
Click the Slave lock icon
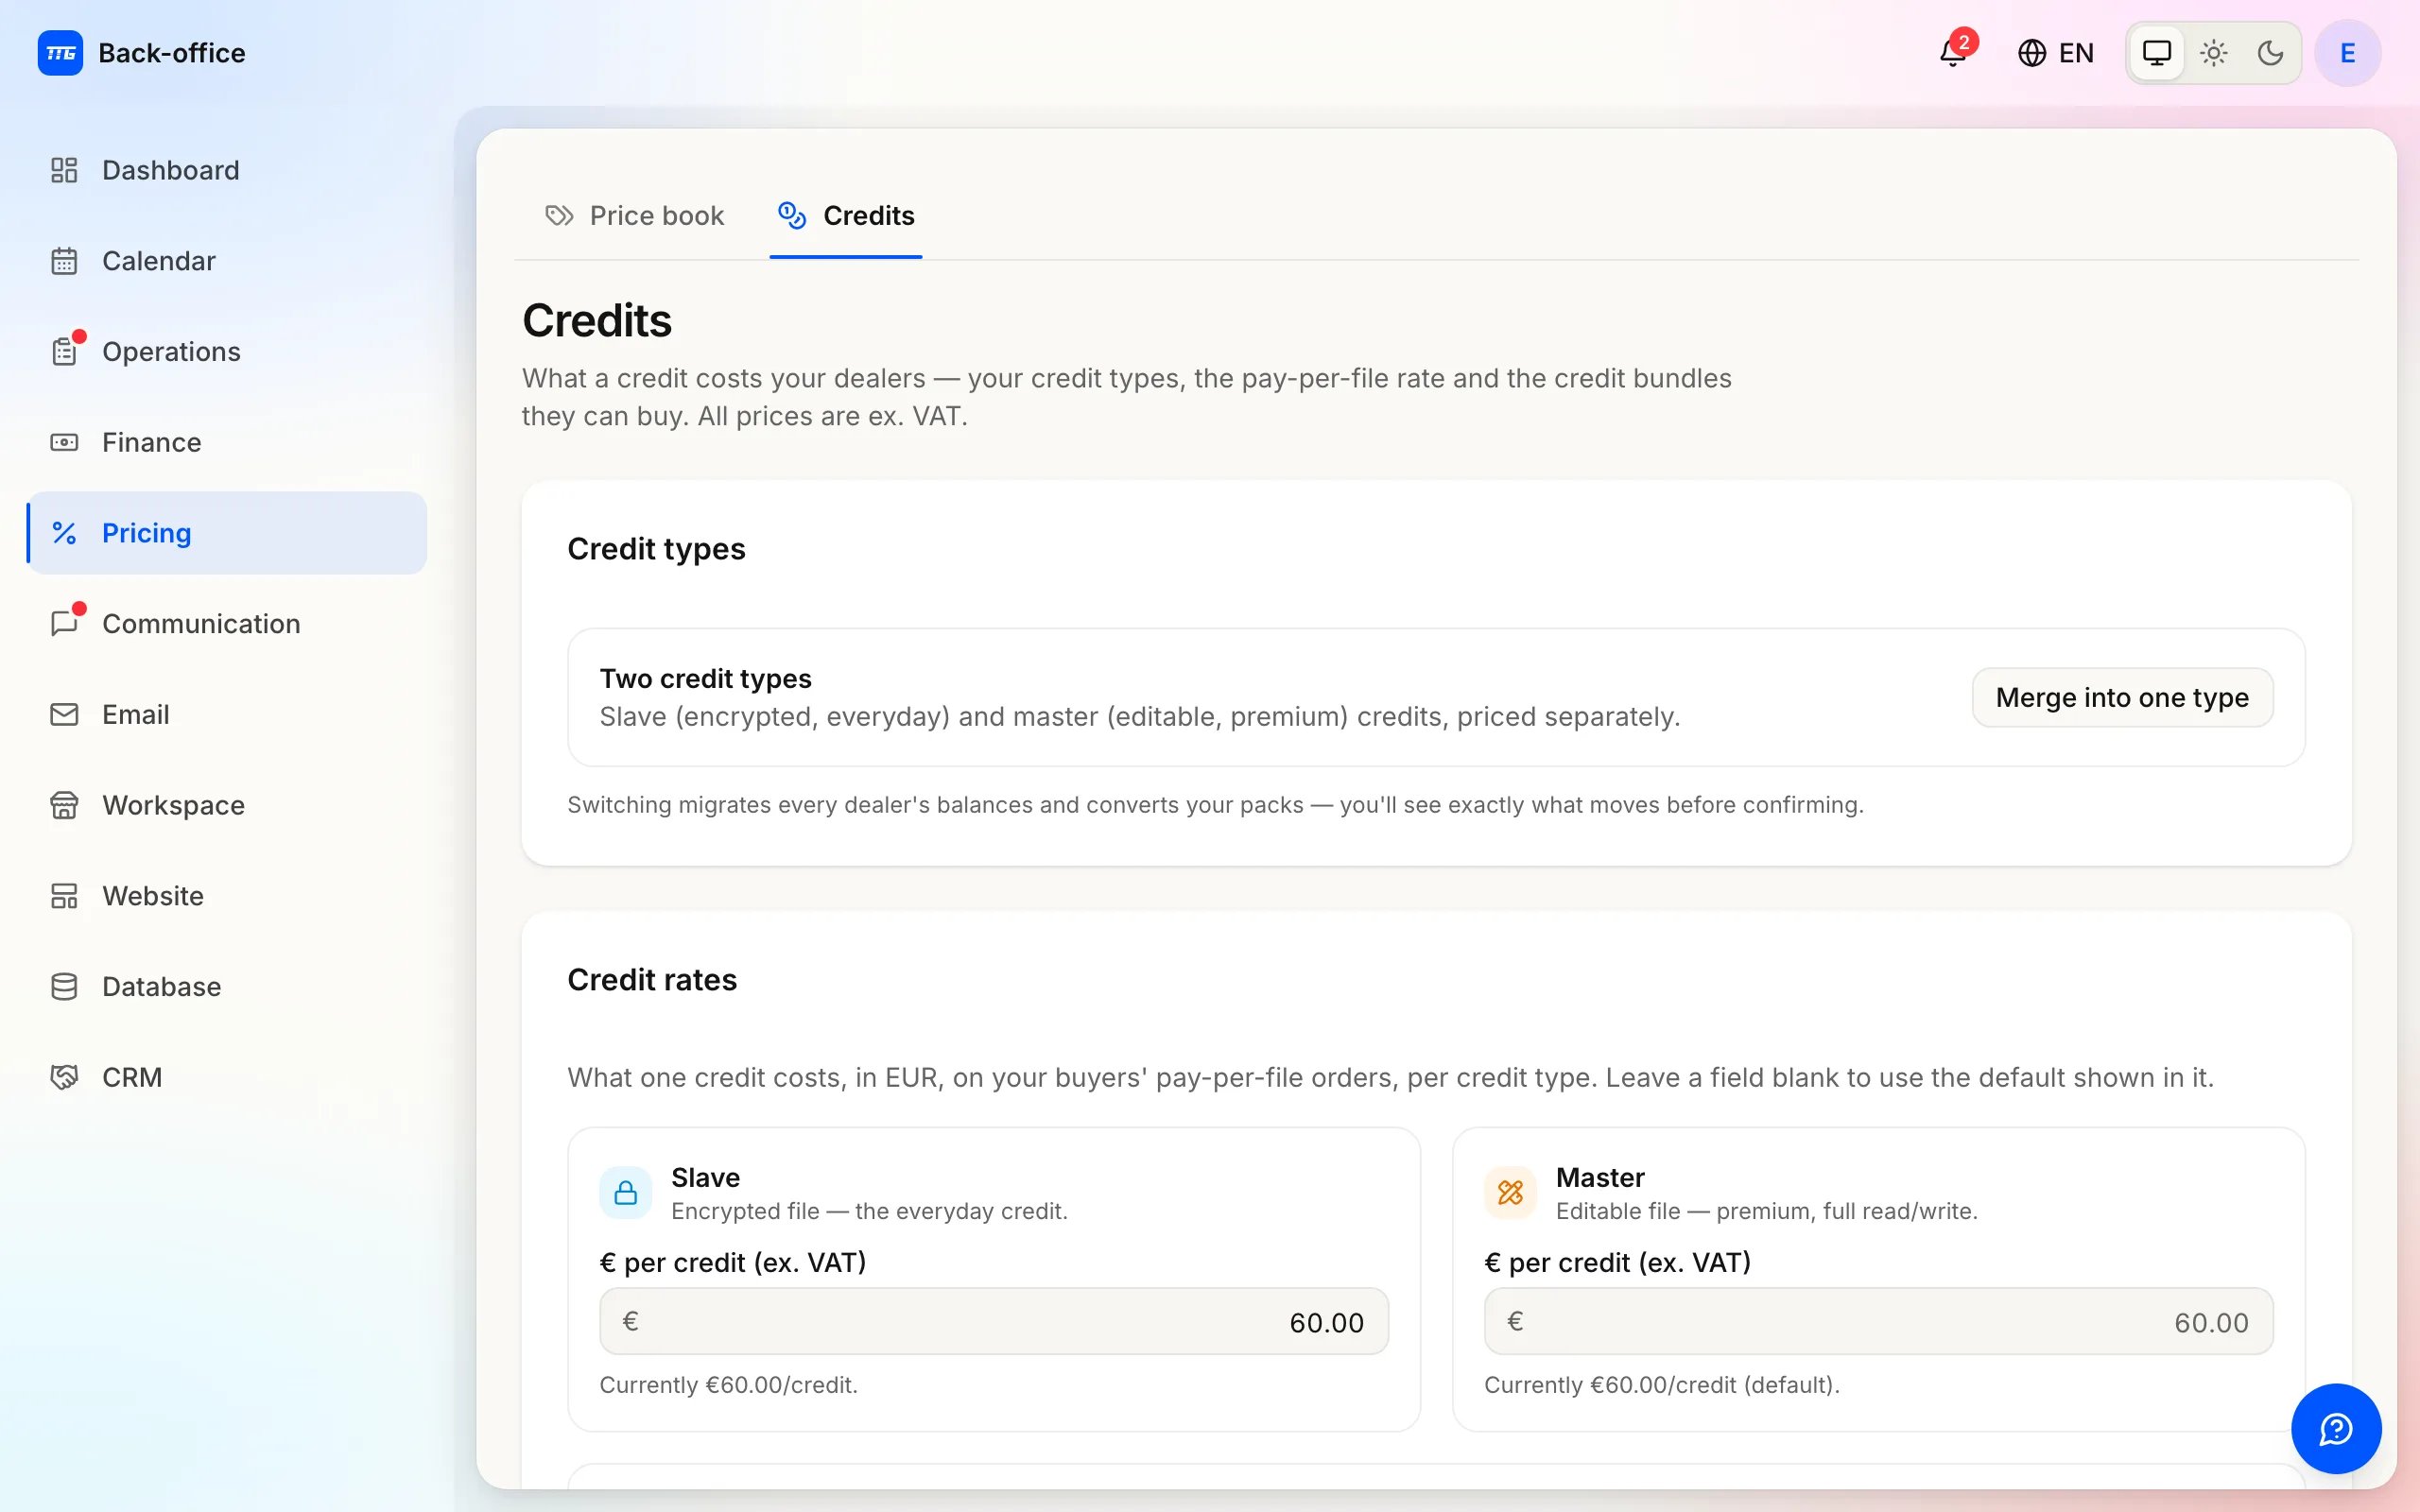(x=626, y=1192)
